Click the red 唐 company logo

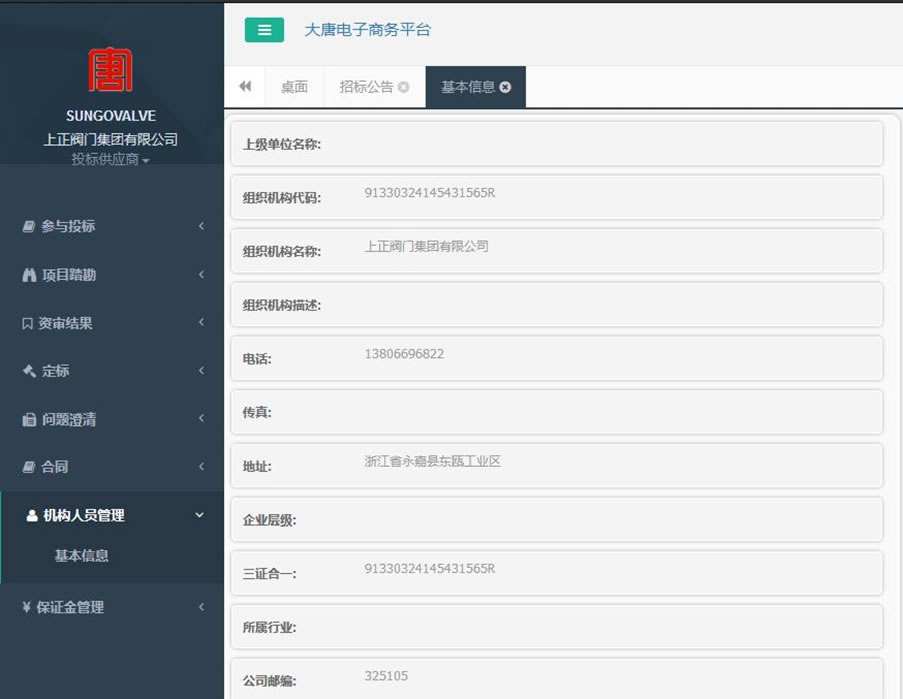pos(111,70)
